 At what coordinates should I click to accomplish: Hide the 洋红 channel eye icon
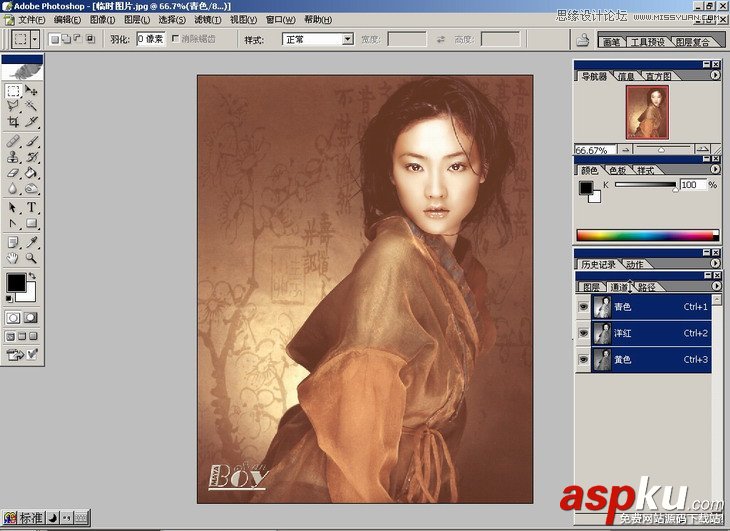coord(583,333)
